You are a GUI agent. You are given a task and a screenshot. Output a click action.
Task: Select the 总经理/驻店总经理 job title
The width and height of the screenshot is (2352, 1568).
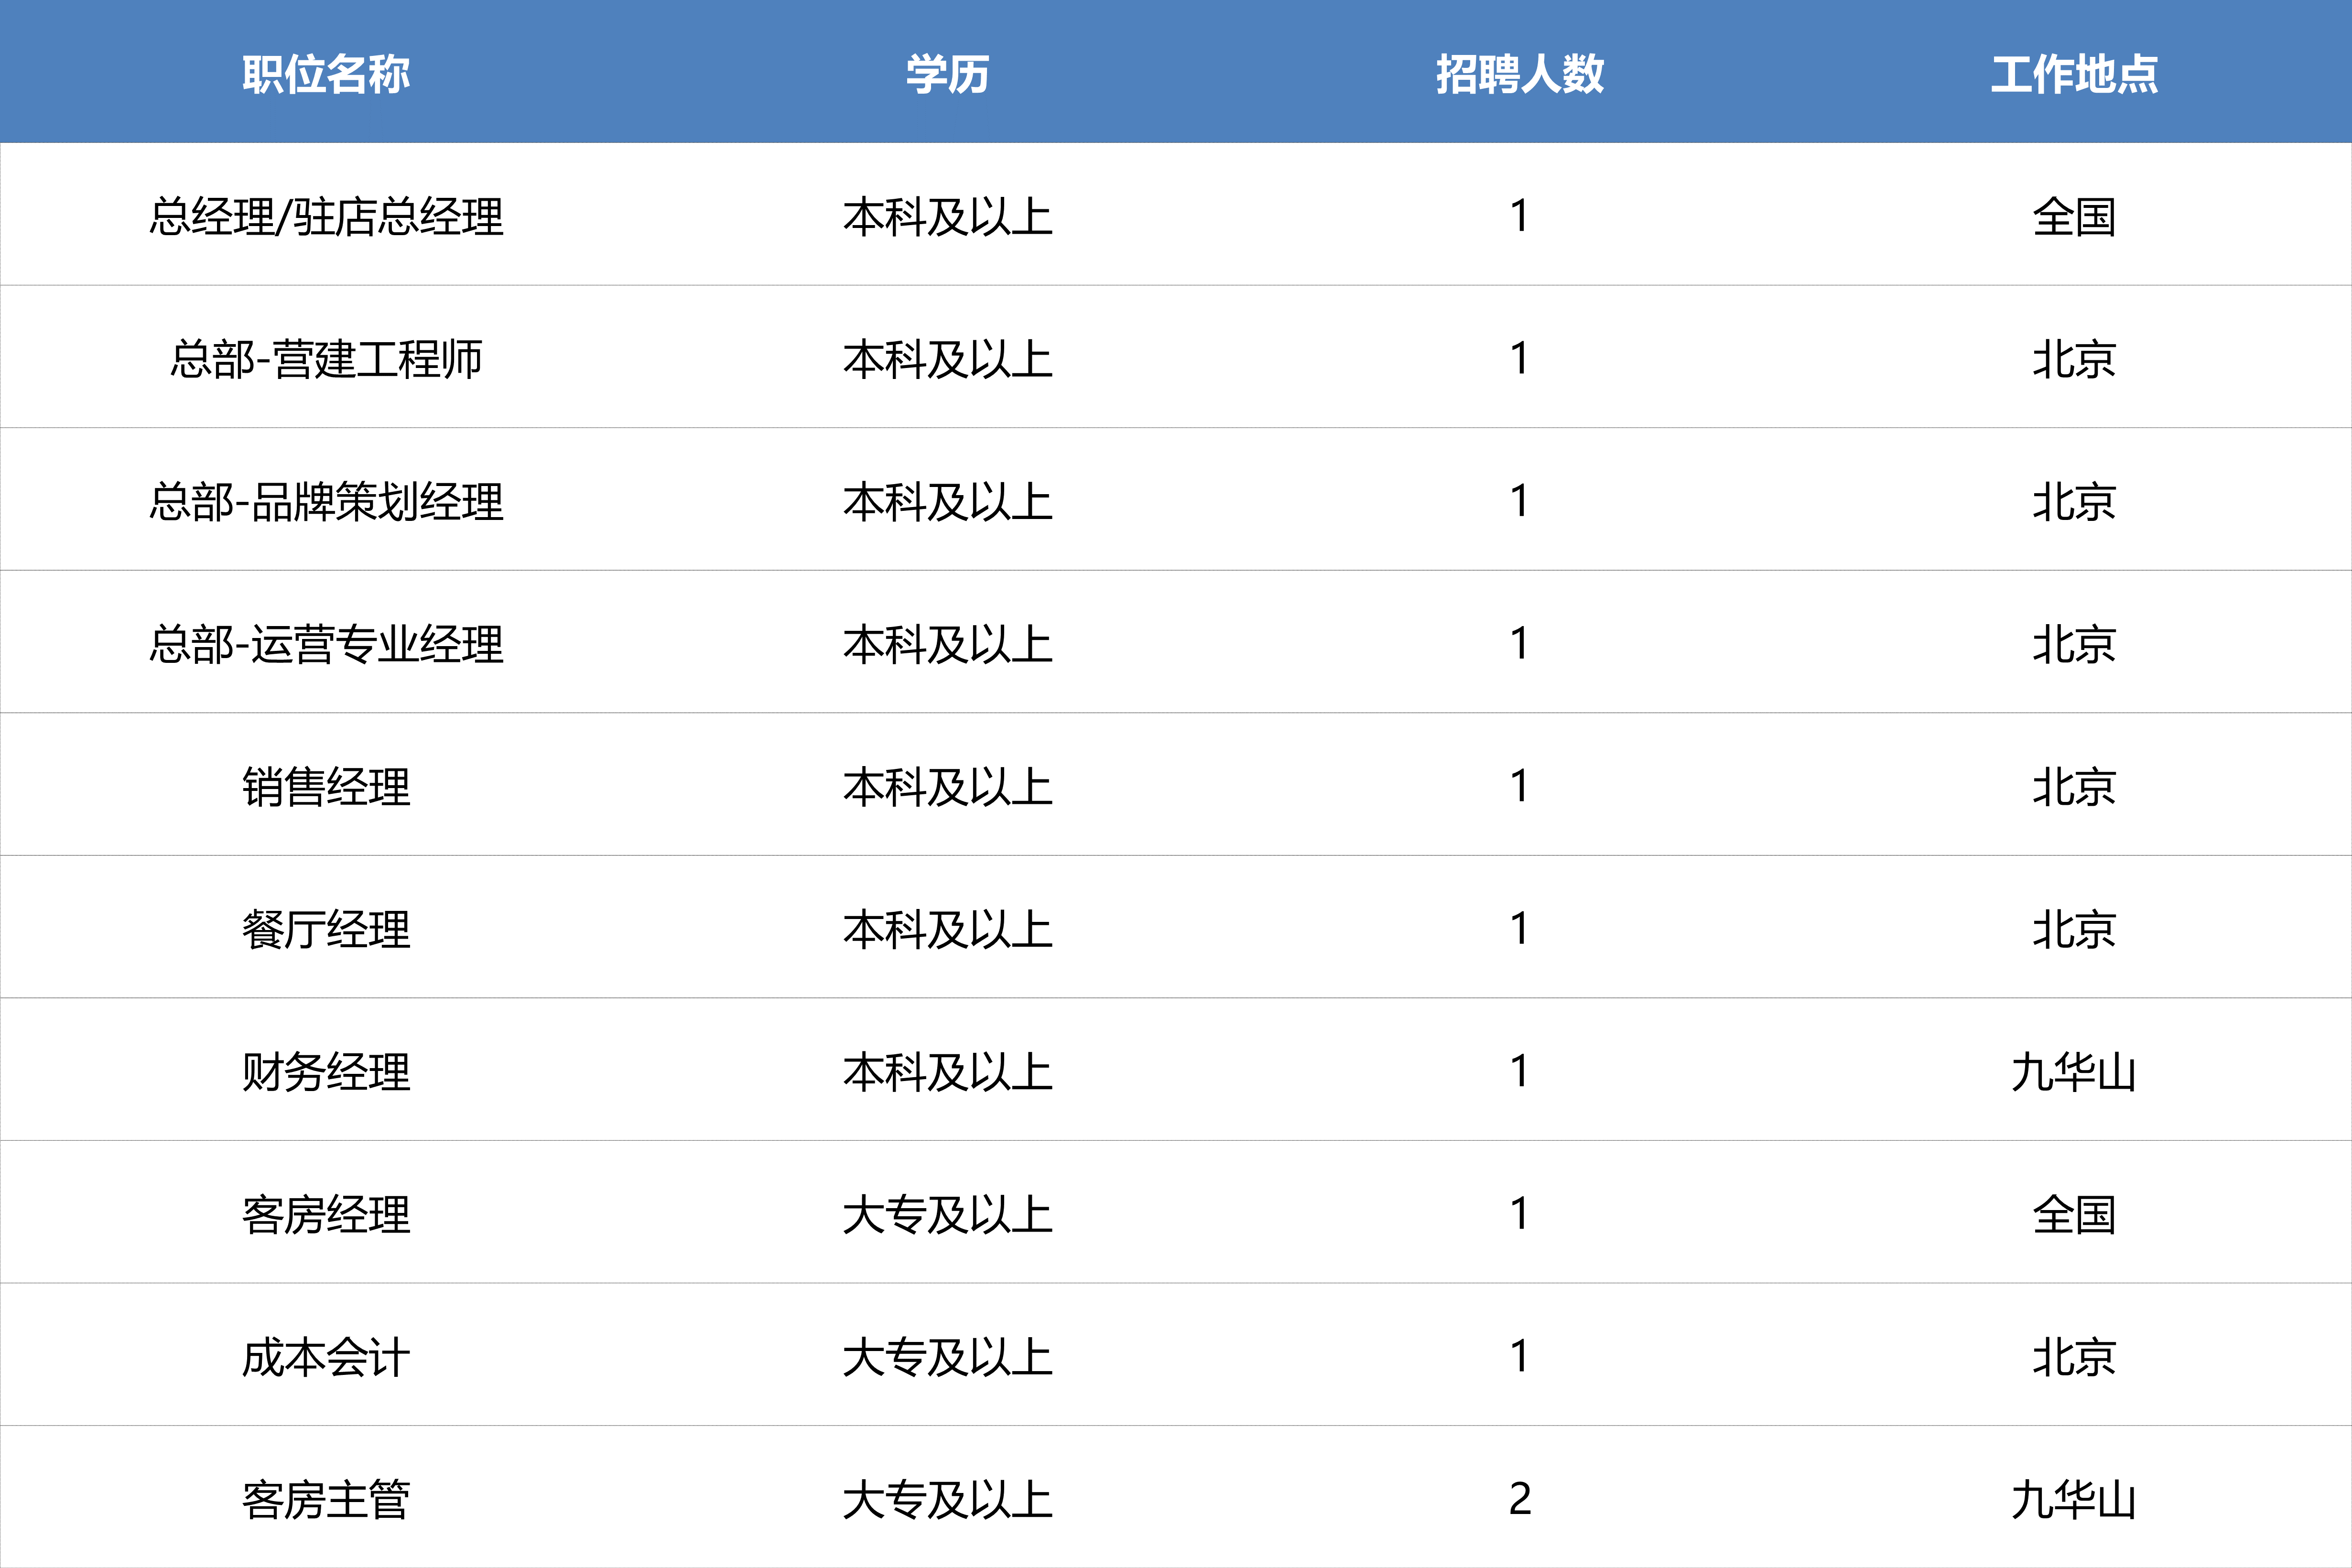(326, 217)
